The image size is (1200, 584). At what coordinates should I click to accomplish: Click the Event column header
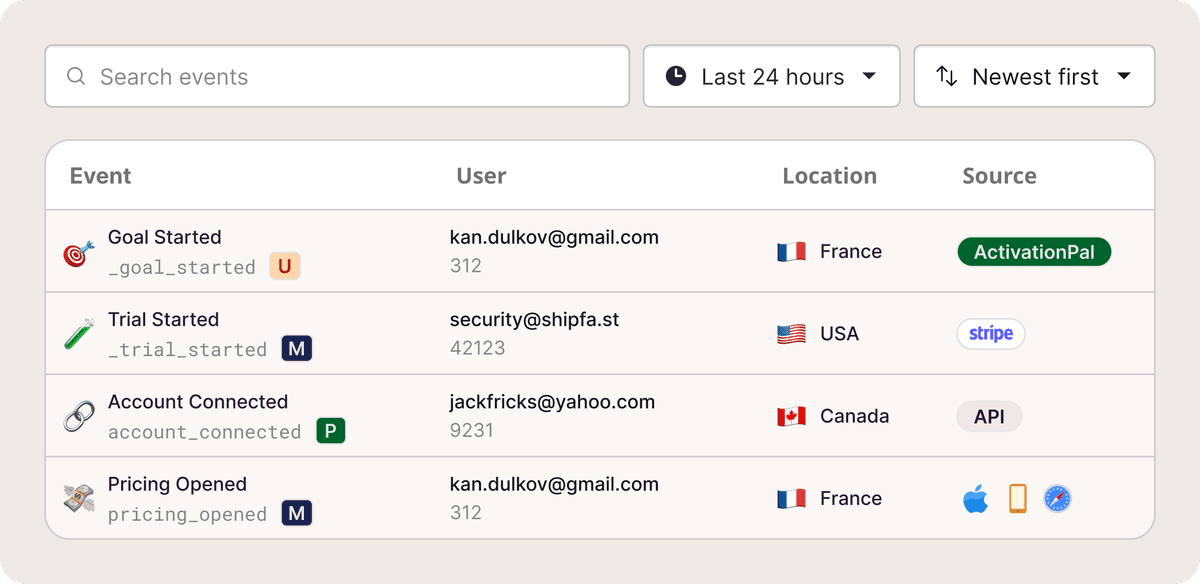[x=101, y=176]
